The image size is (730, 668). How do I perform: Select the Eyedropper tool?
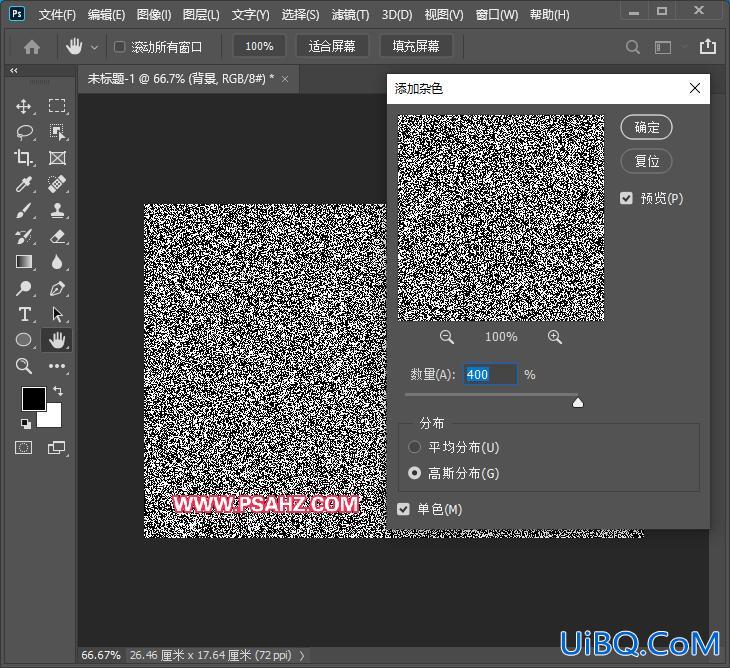point(23,184)
